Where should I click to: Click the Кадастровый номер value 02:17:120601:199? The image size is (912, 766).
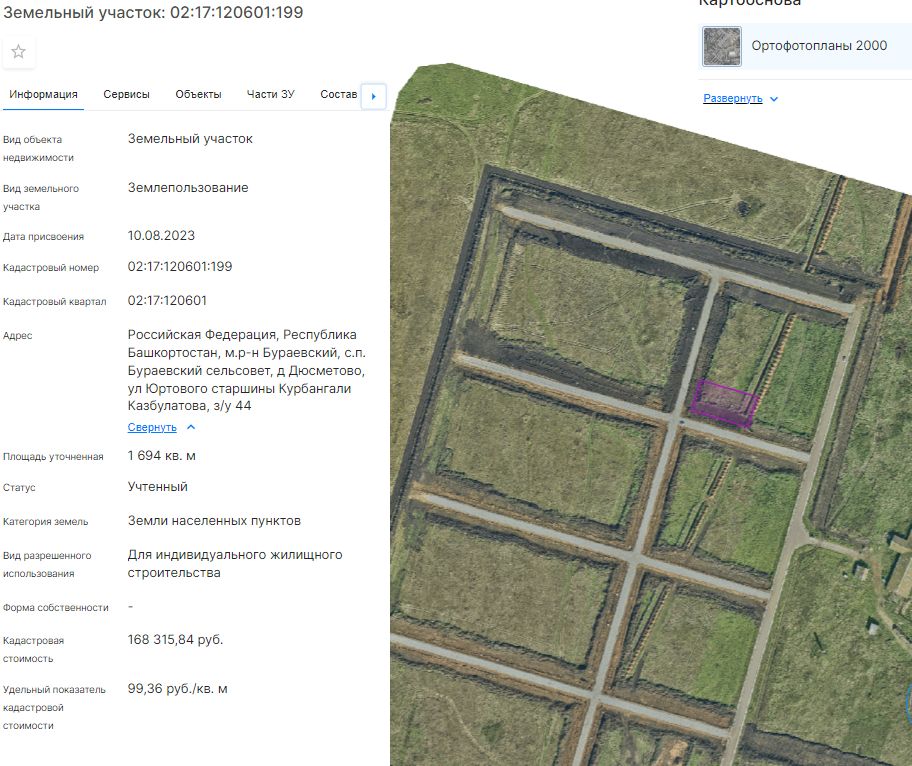pyautogui.click(x=180, y=267)
